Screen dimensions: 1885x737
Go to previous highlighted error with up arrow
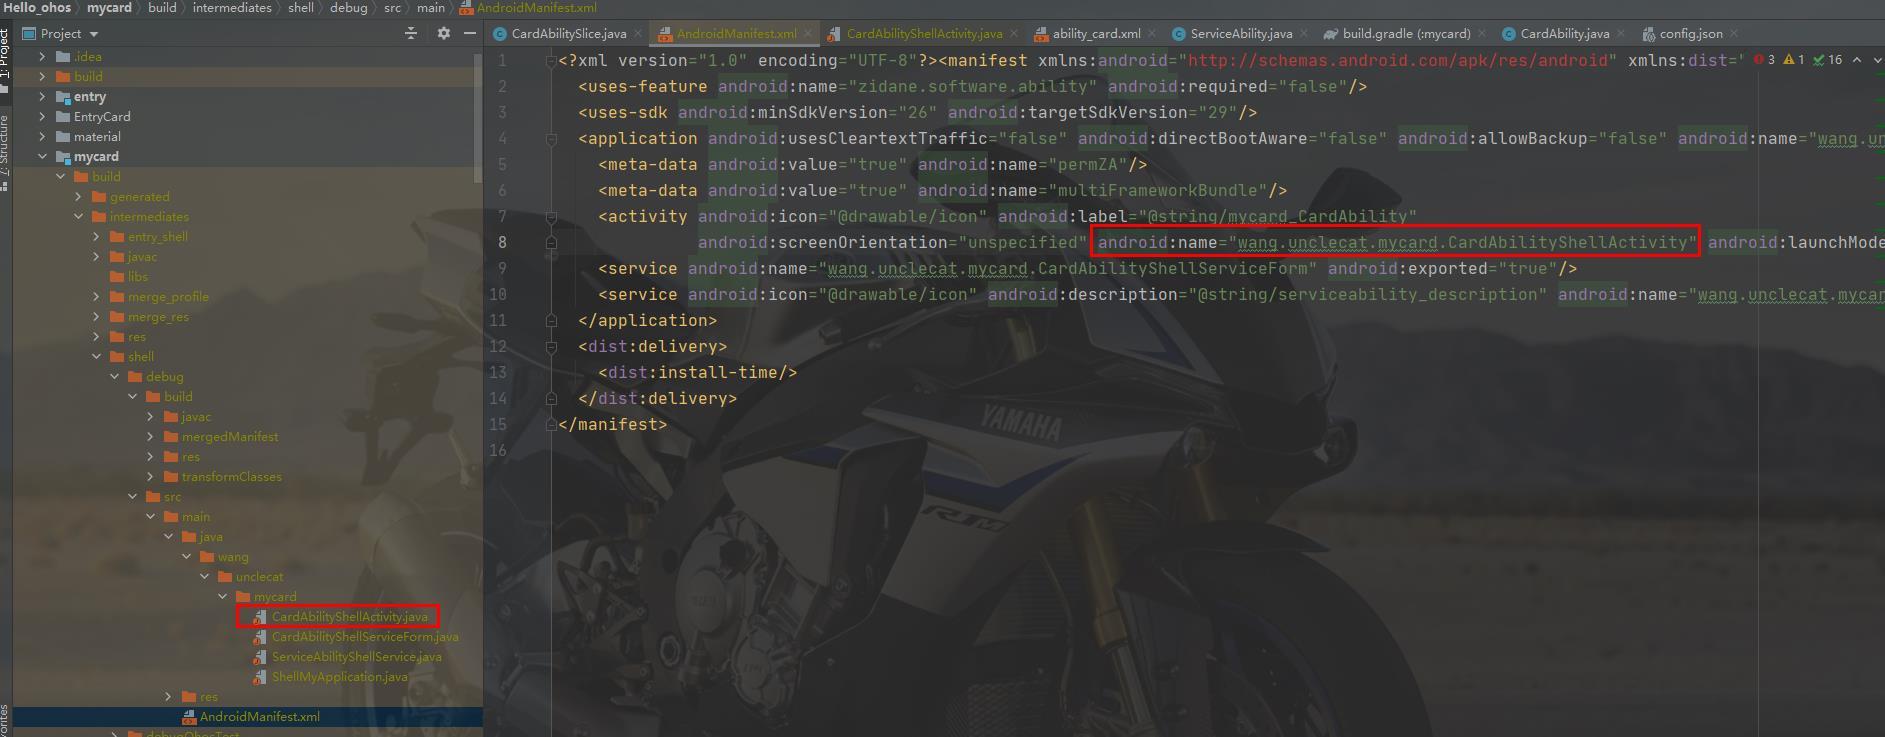(1857, 60)
